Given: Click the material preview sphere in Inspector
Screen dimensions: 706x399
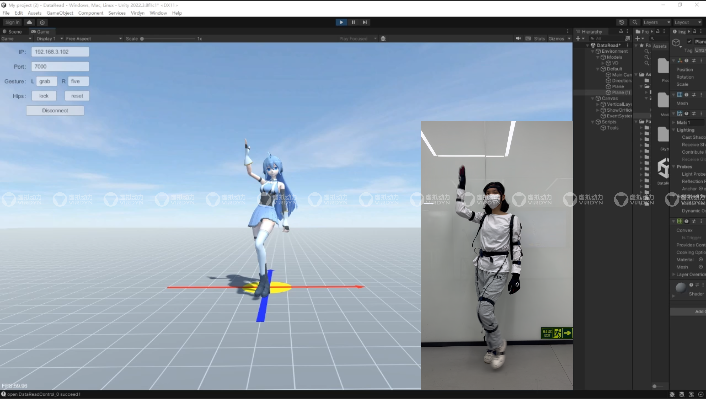Looking at the screenshot, I should click(x=681, y=287).
